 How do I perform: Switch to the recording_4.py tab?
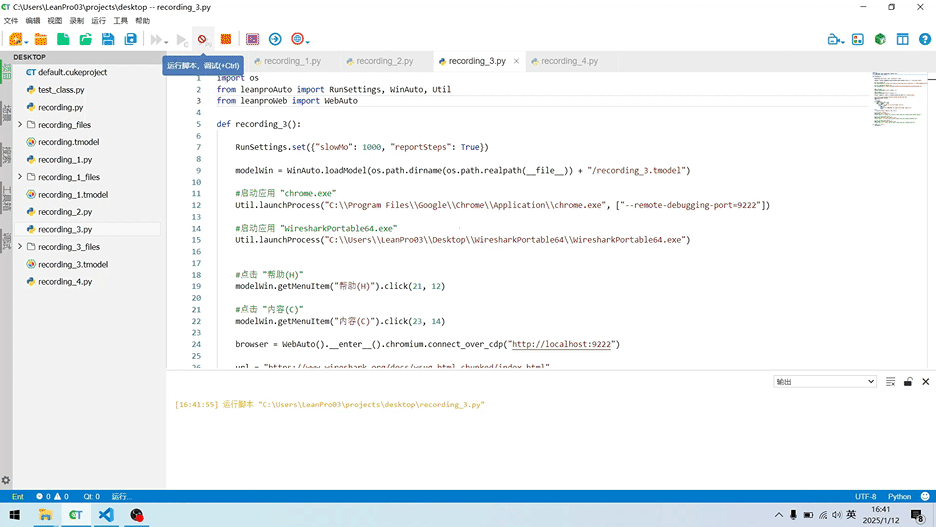click(x=569, y=61)
